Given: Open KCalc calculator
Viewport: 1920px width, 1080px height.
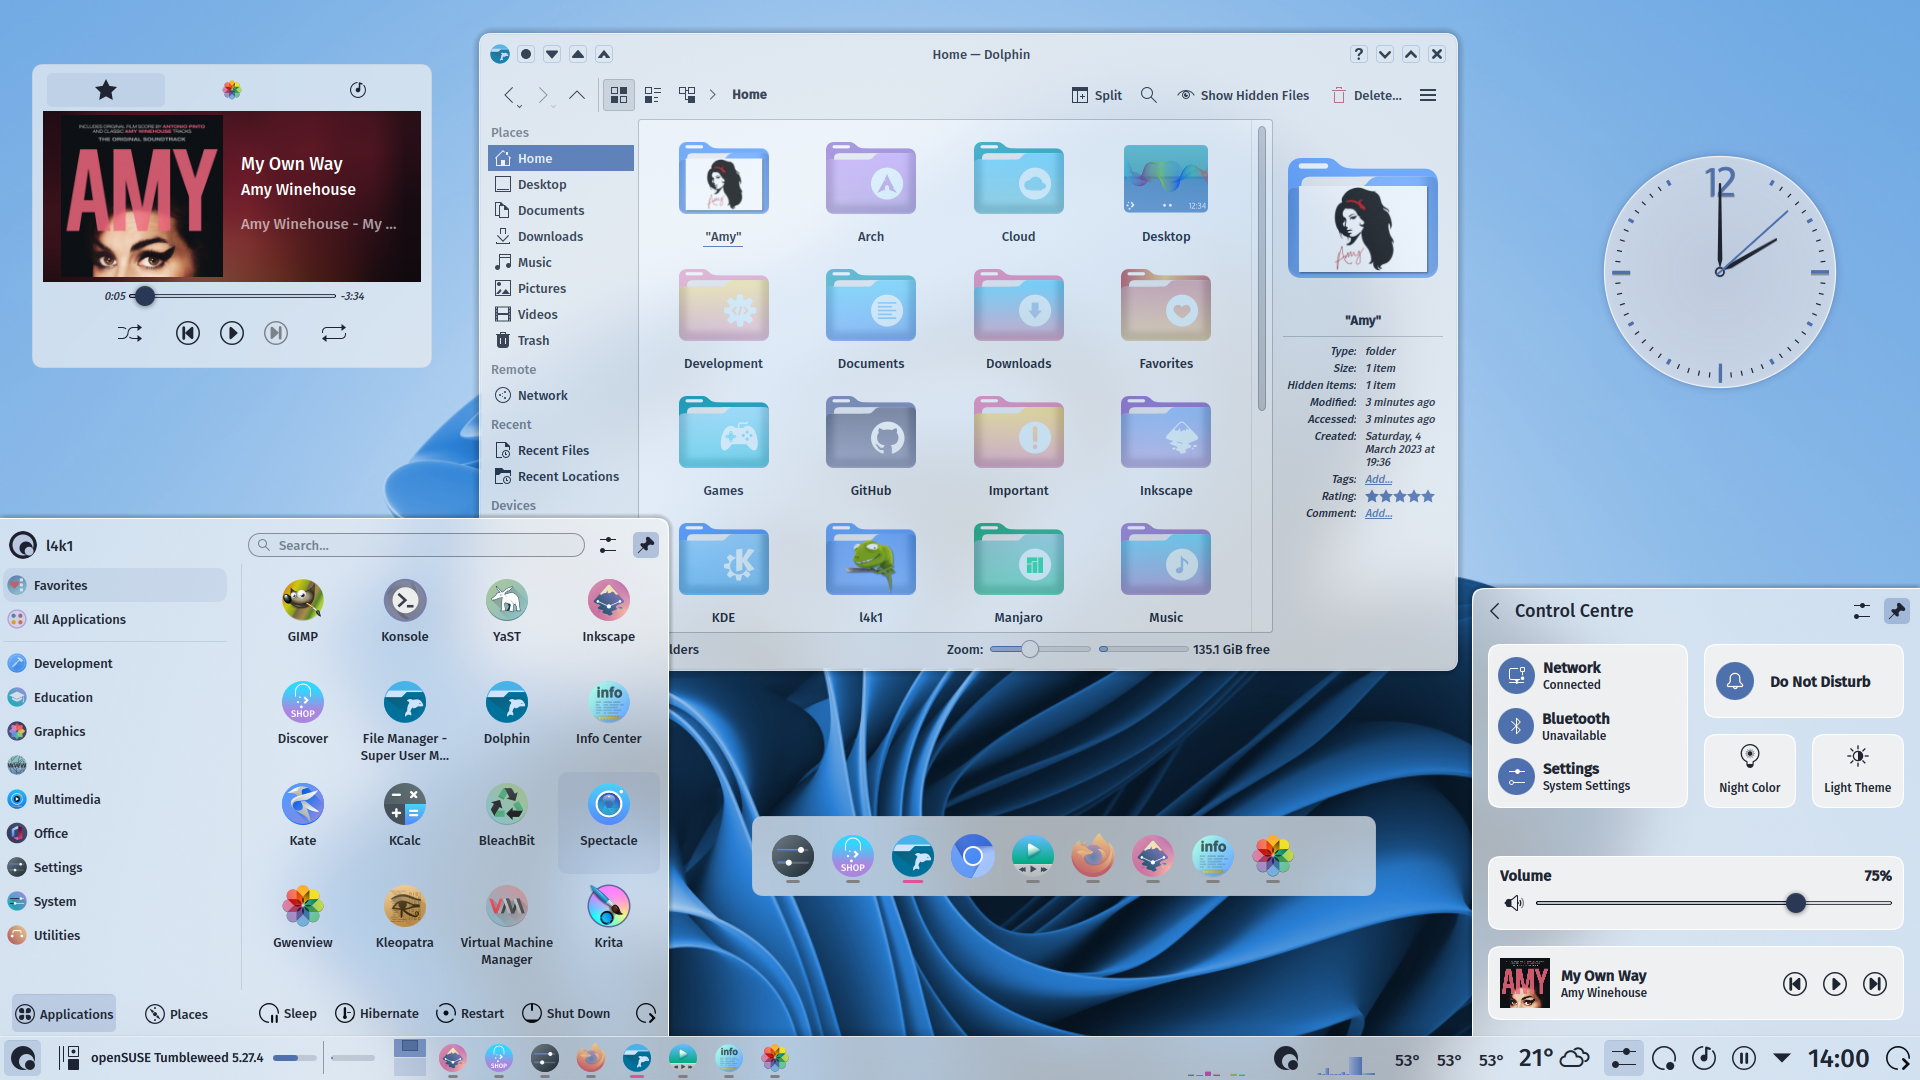Looking at the screenshot, I should point(404,815).
